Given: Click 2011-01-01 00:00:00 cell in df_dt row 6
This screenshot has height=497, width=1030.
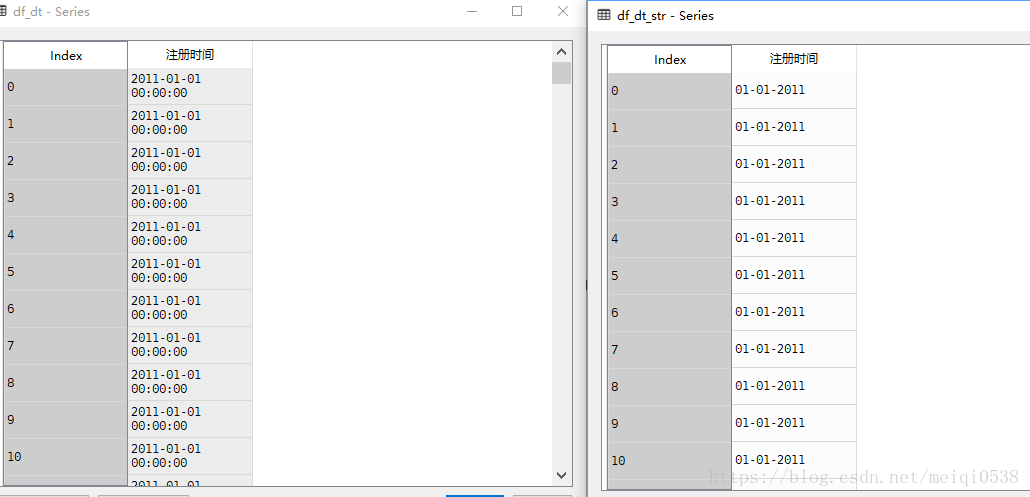Looking at the screenshot, I should [x=190, y=309].
